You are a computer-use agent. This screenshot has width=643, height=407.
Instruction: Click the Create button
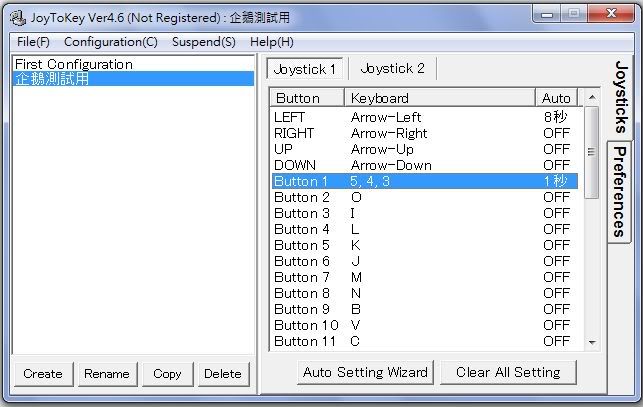pyautogui.click(x=43, y=374)
